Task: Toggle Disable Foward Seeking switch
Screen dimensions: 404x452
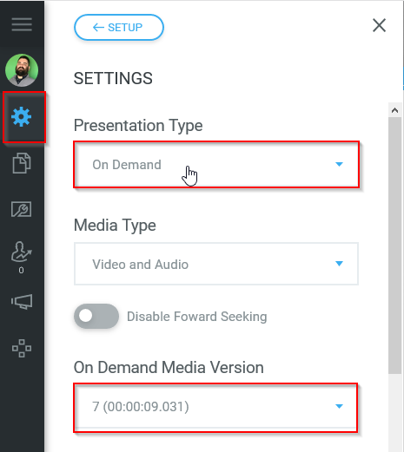Action: tap(96, 316)
